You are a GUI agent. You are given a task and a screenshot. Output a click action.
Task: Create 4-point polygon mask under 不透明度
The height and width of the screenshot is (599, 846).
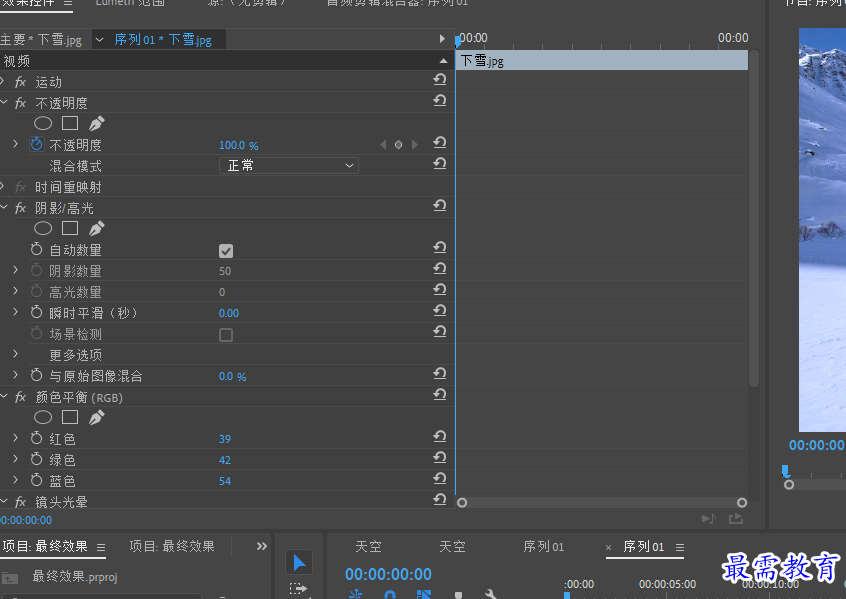(x=70, y=124)
